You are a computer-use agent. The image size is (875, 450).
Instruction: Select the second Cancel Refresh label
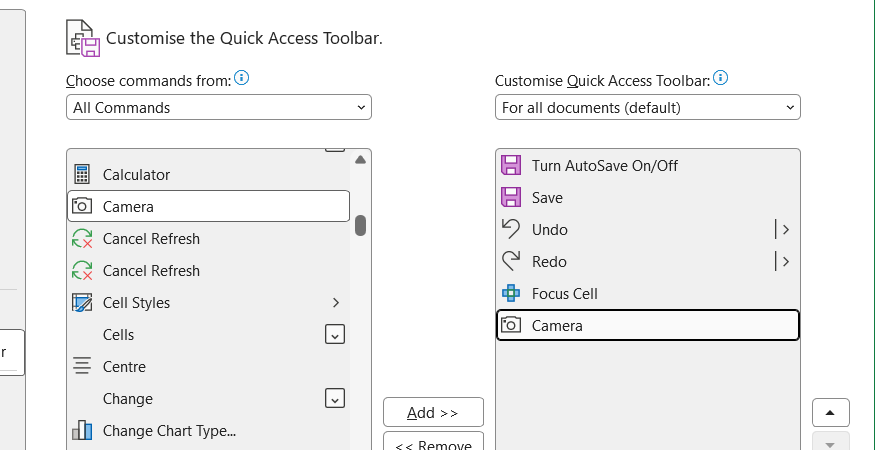[x=151, y=271]
